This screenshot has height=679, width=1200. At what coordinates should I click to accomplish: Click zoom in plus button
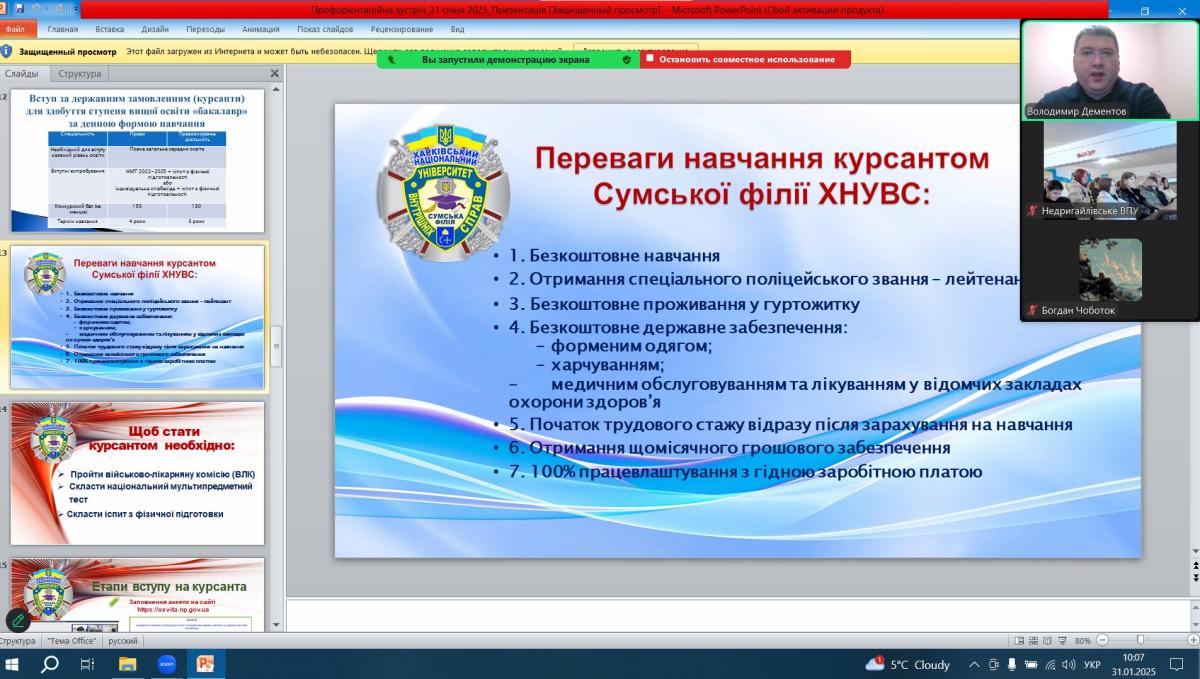click(x=1192, y=640)
